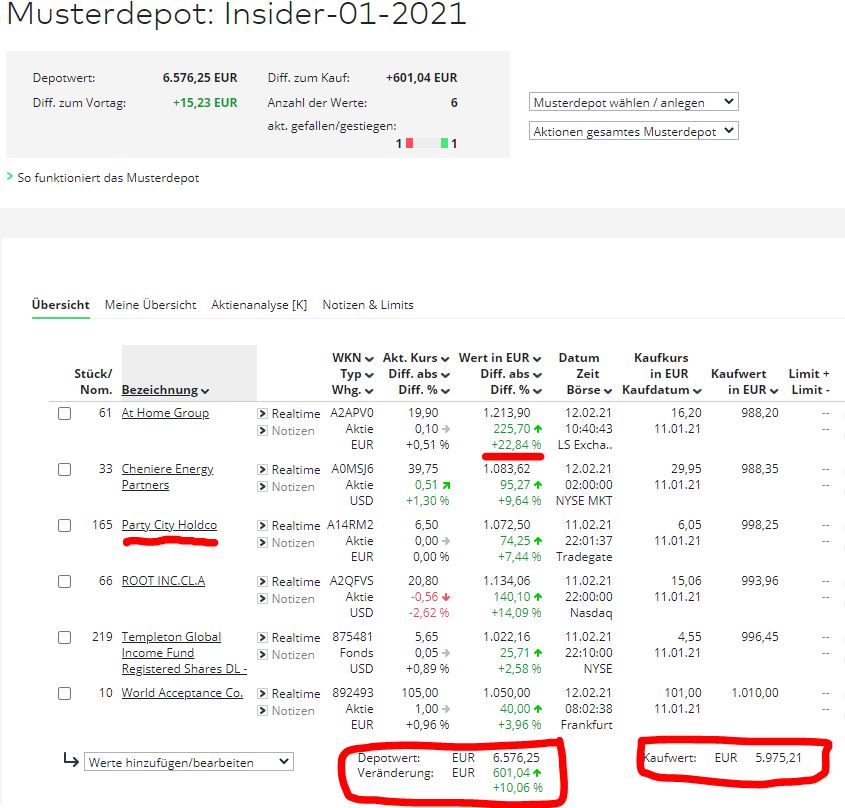Sort by the Typ header
Image resolution: width=845 pixels, height=808 pixels.
click(x=357, y=374)
